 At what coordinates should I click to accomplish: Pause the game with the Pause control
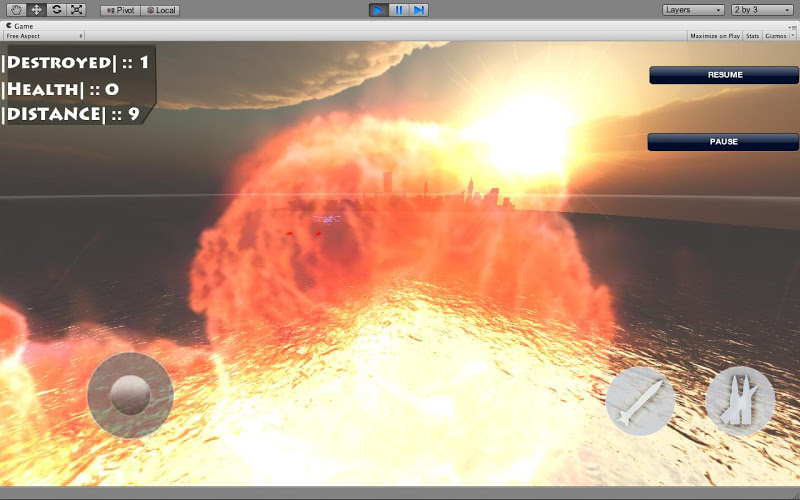(398, 10)
